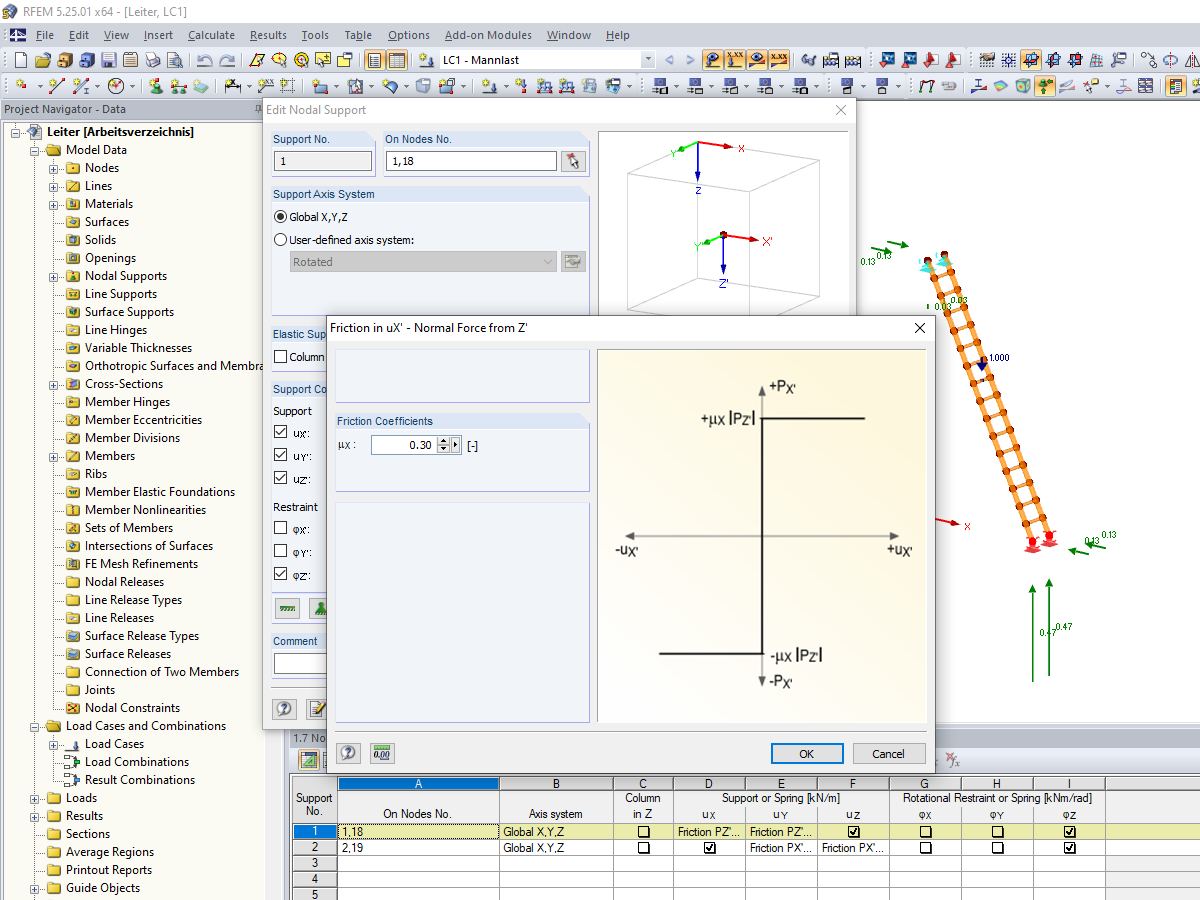Click the New Nodal Support toolbar icon

[x=157, y=86]
